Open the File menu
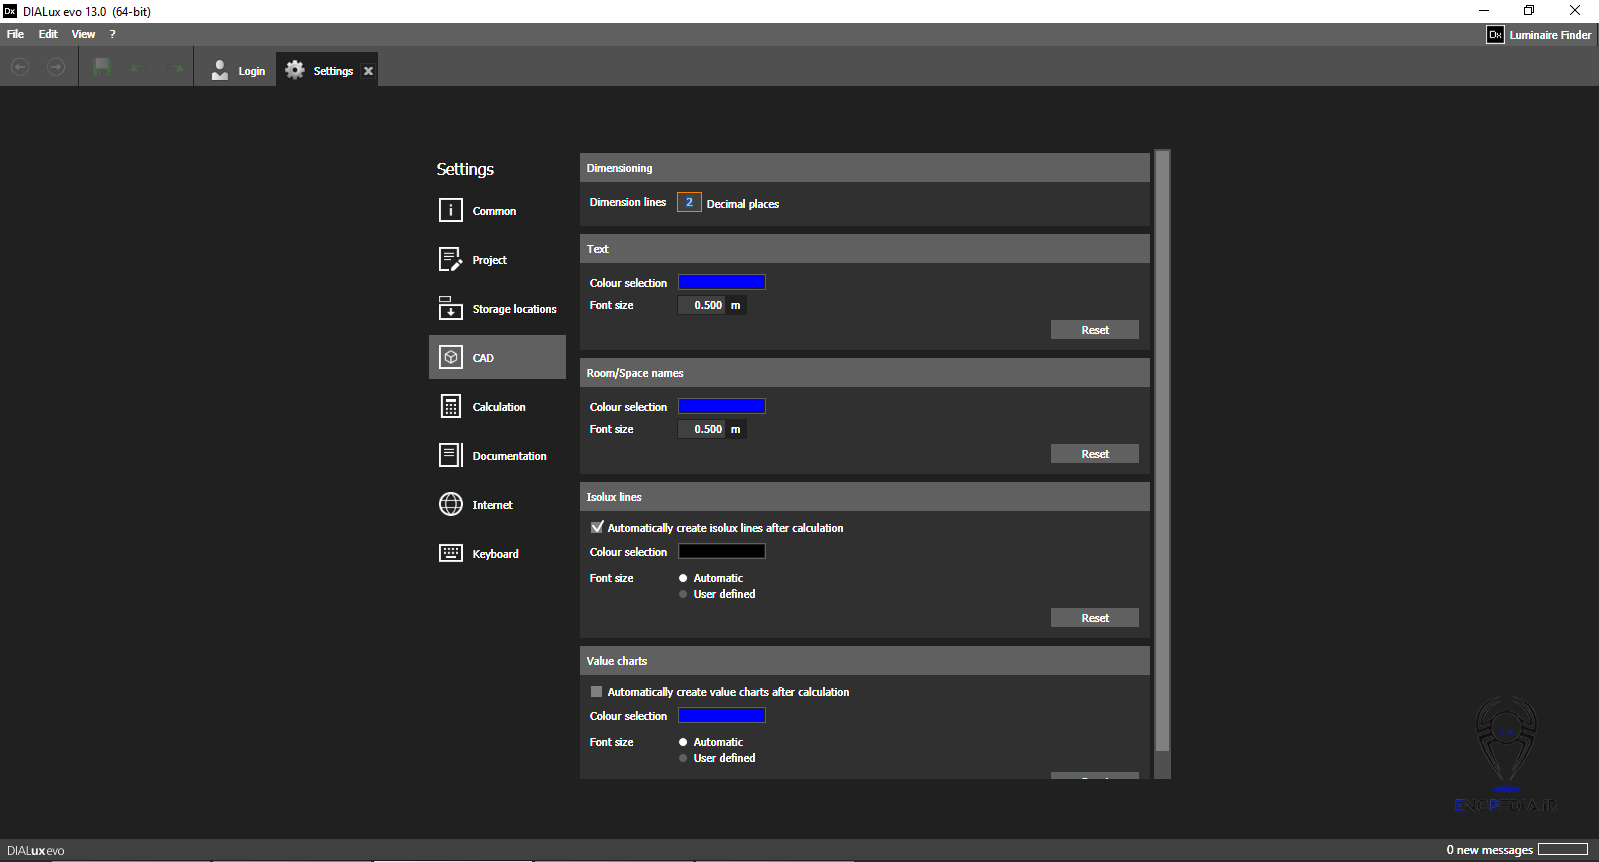Screen dimensions: 1599x862 pos(15,34)
